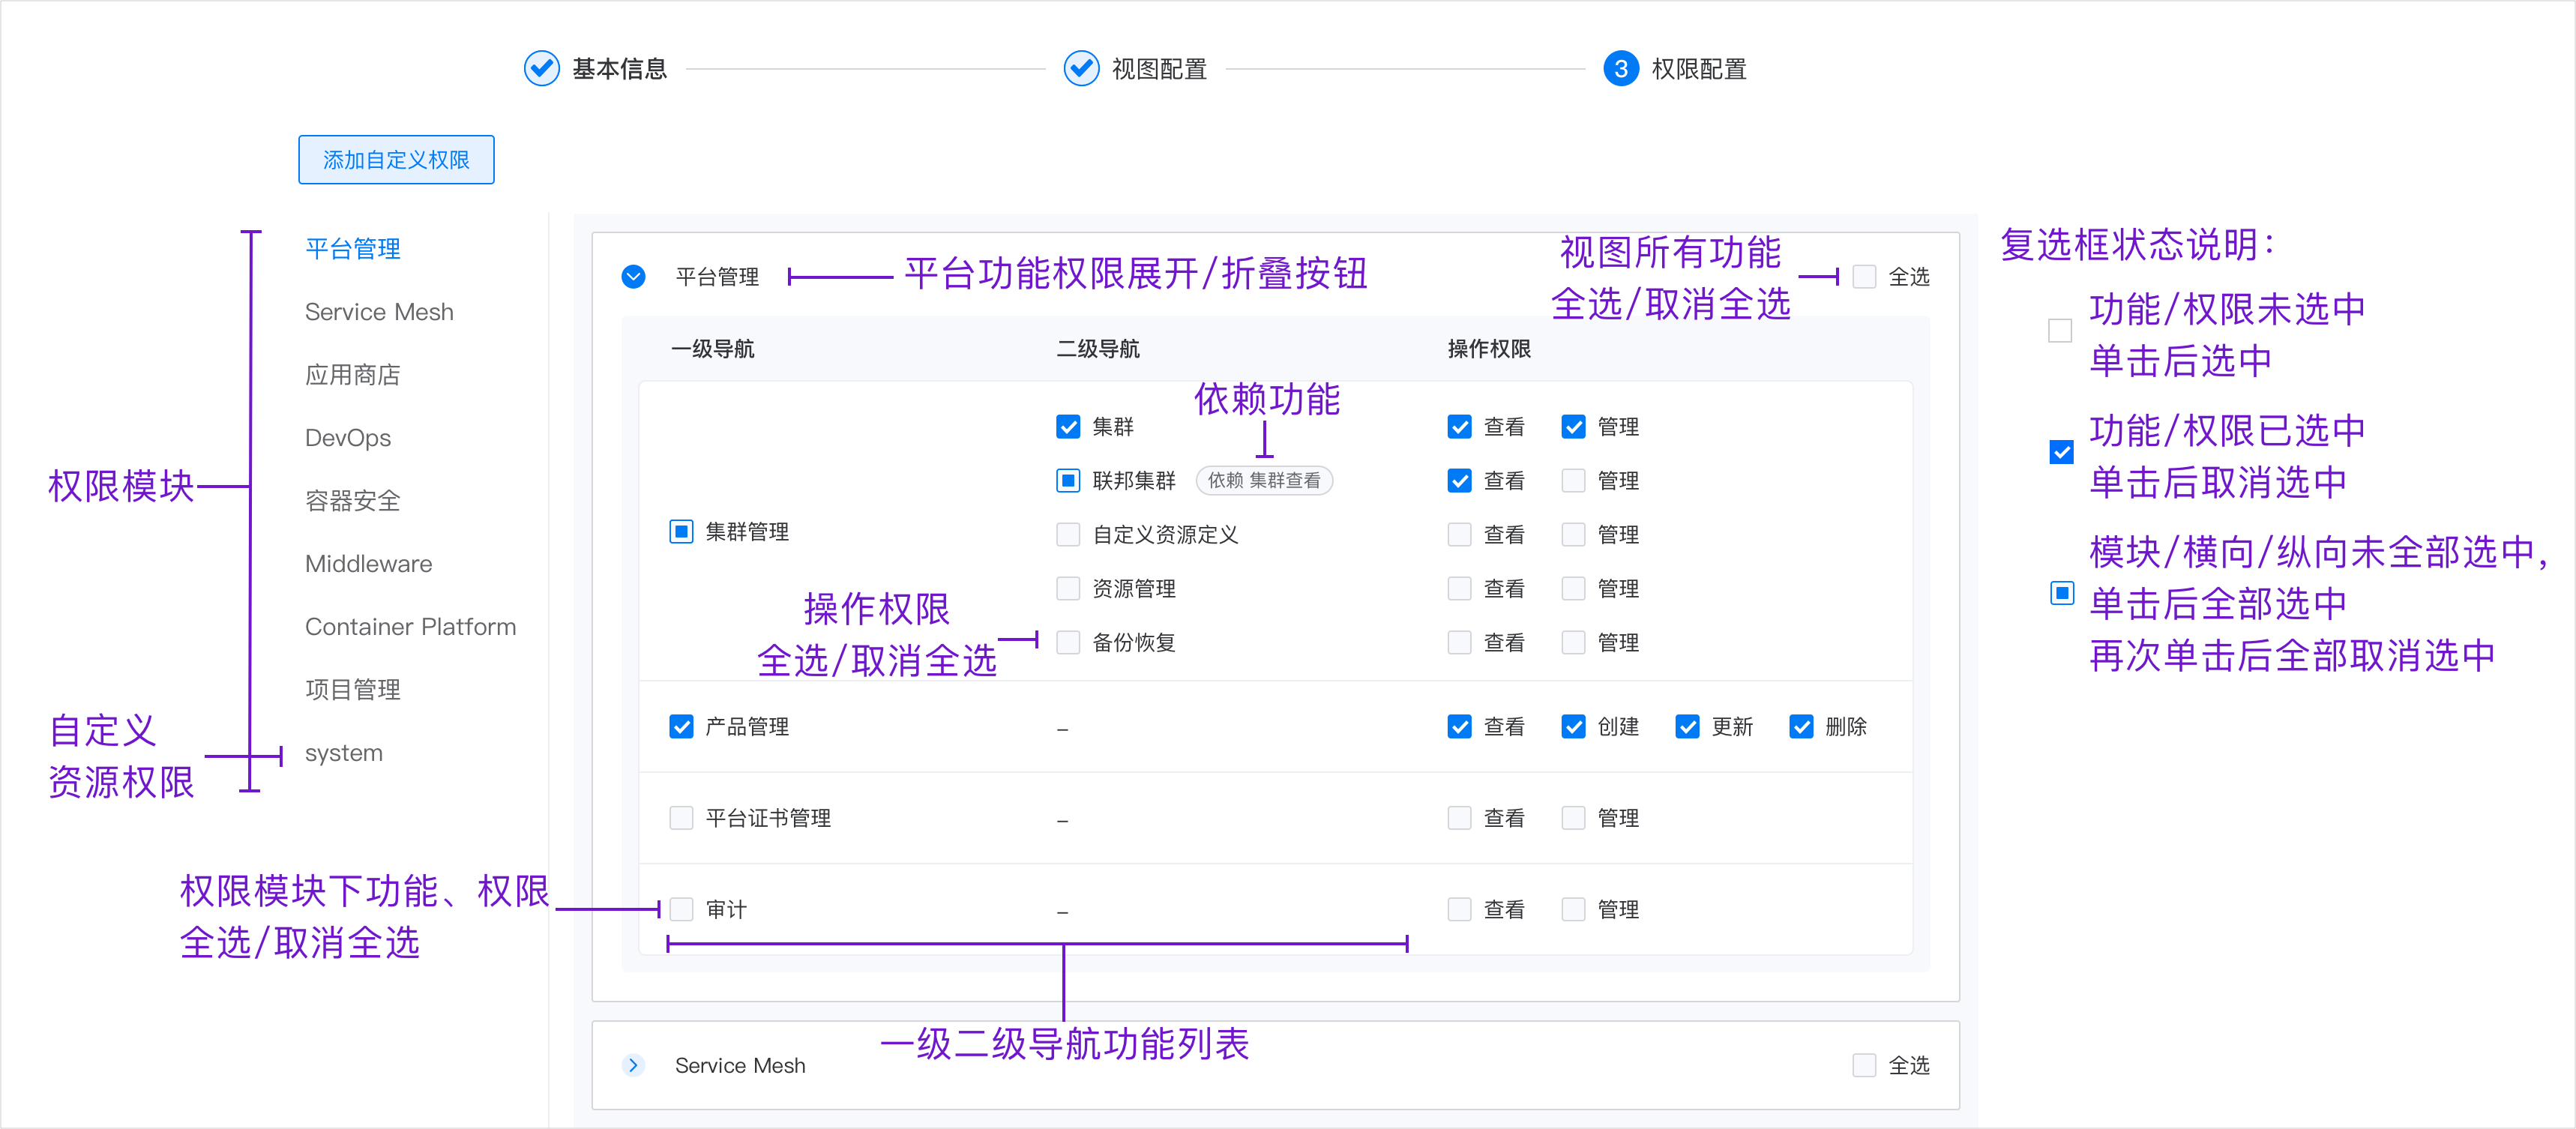Check the 审计 first-level checkbox
2576x1129 pixels.
coord(681,909)
